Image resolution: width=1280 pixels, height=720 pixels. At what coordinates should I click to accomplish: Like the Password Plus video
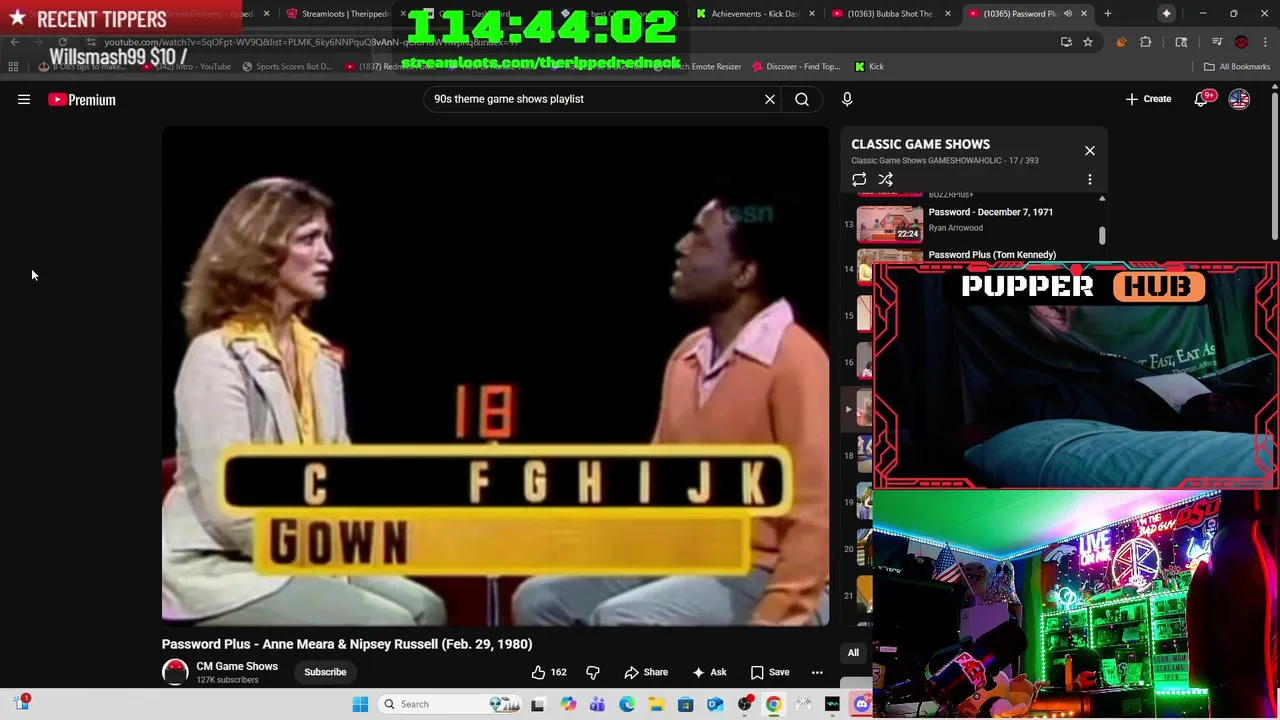[549, 672]
